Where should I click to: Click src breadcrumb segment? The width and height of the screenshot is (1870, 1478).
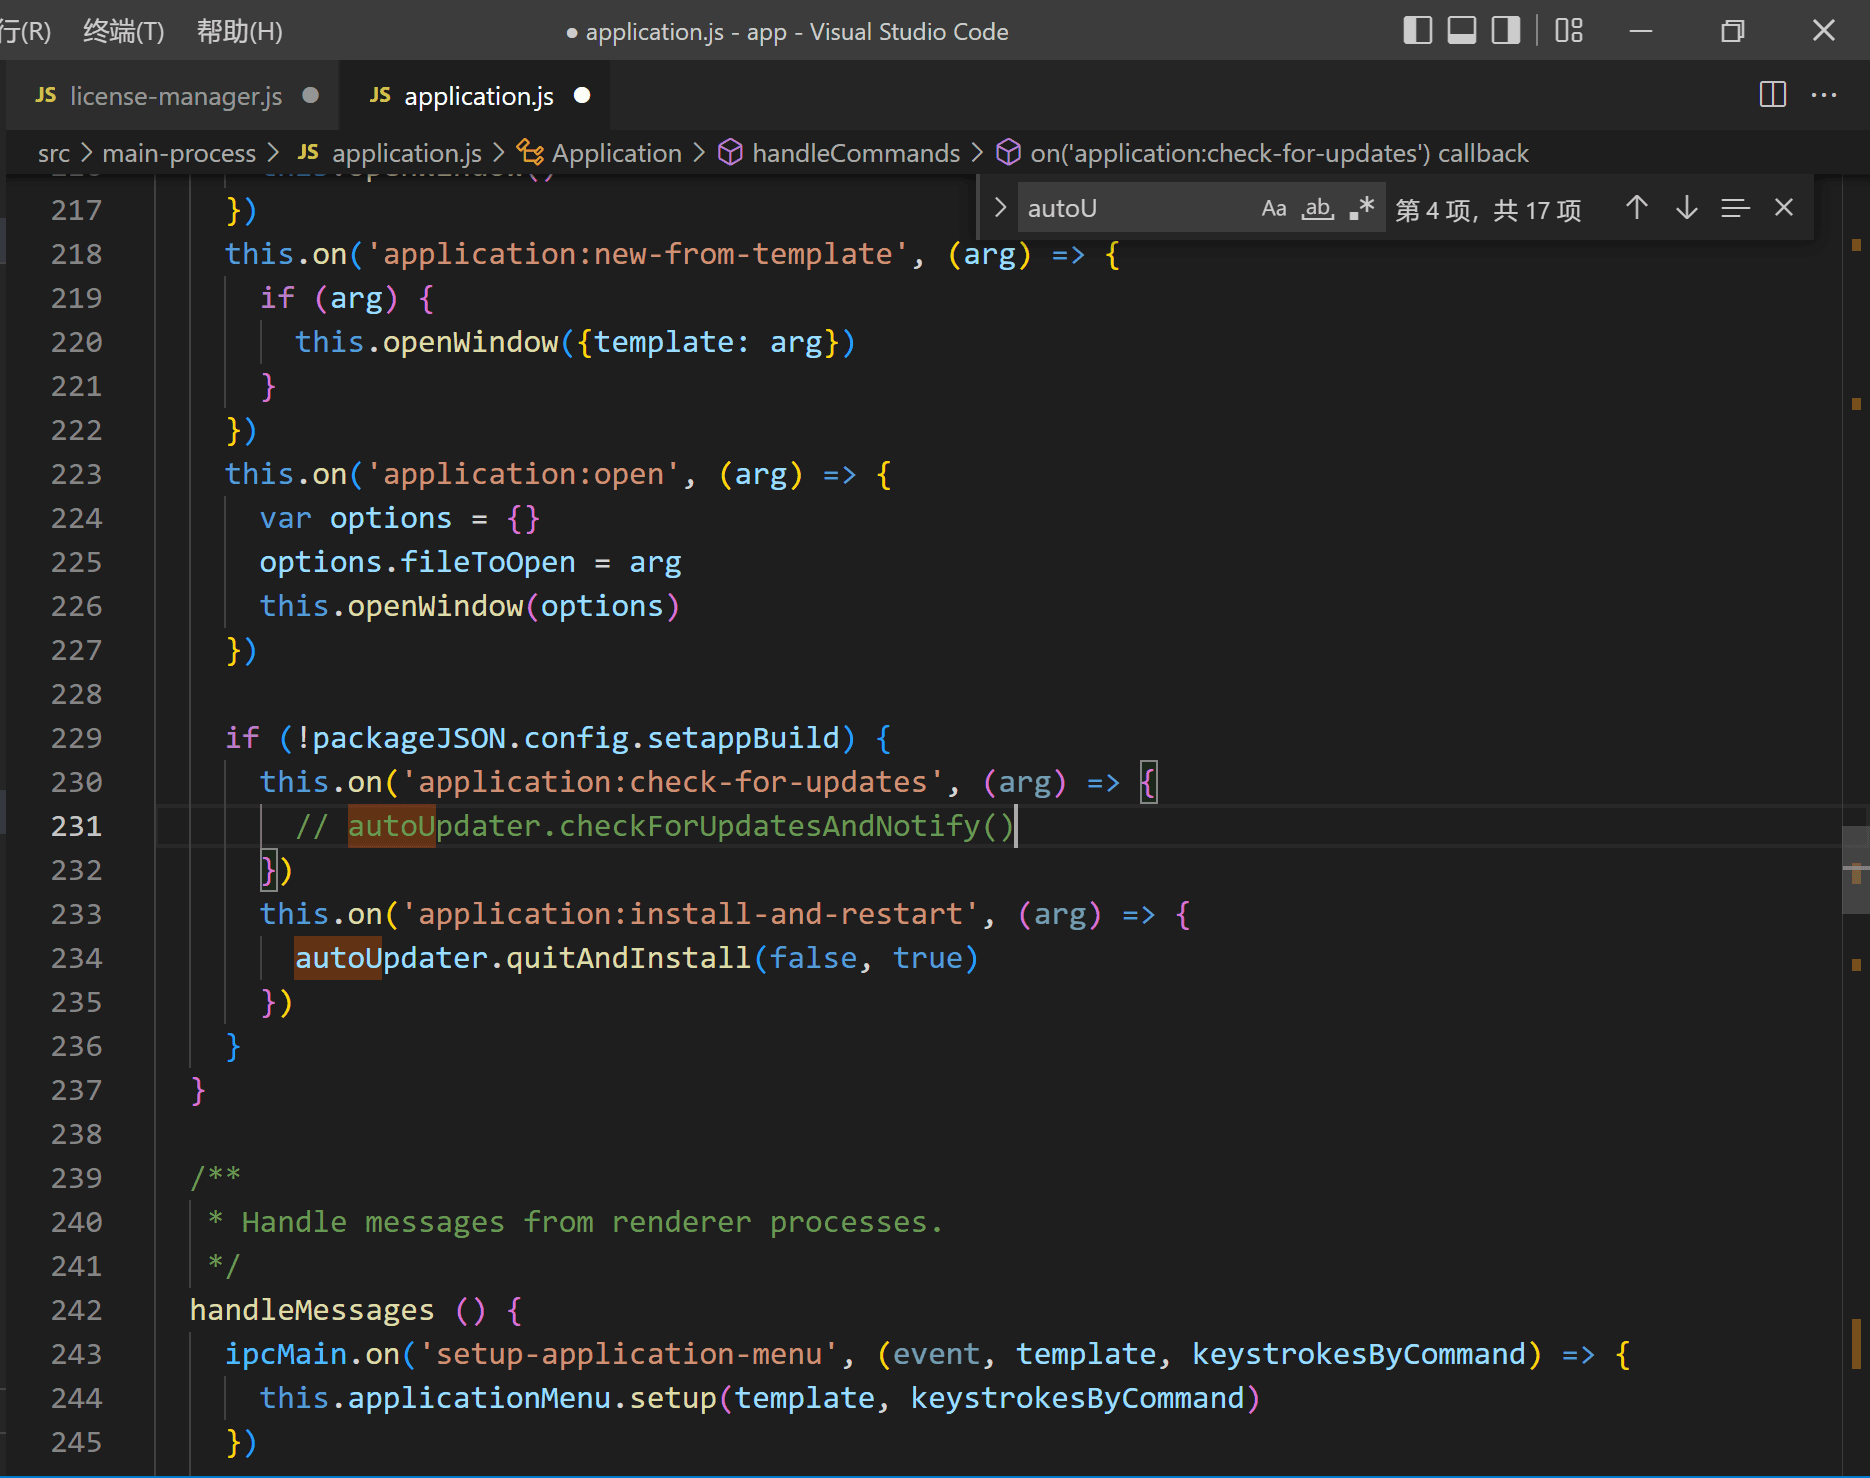[x=54, y=153]
